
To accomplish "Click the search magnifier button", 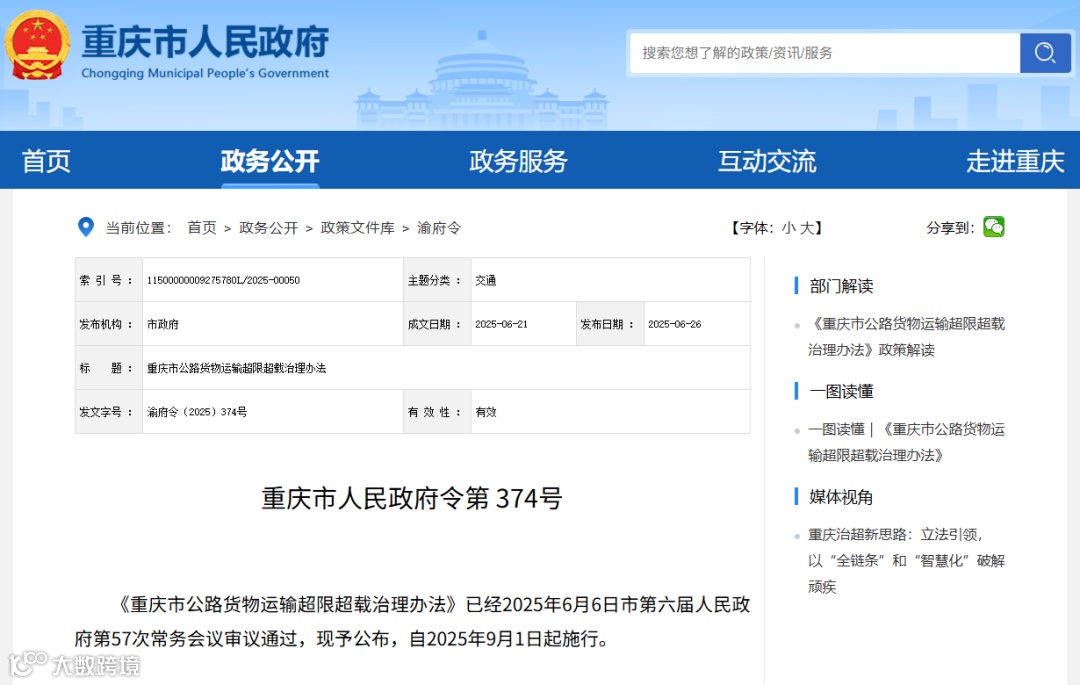I will pyautogui.click(x=1045, y=53).
